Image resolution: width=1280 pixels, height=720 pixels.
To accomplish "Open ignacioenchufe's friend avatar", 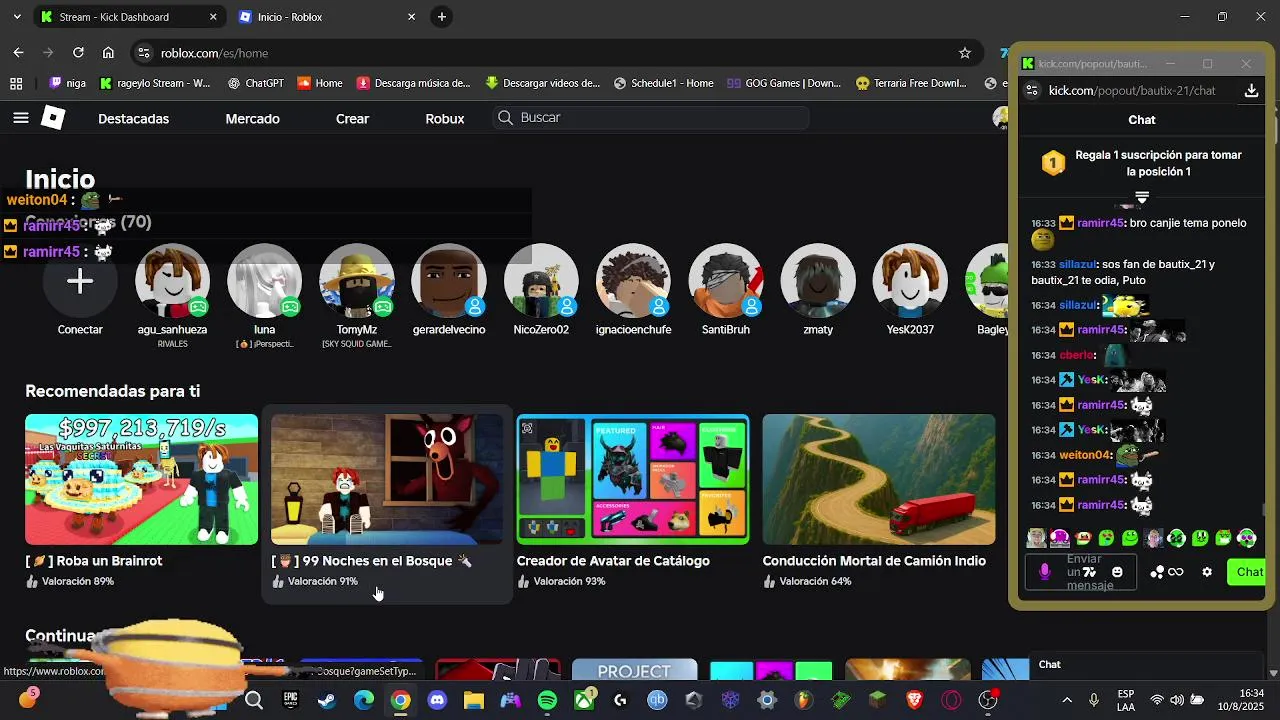I will 633,281.
